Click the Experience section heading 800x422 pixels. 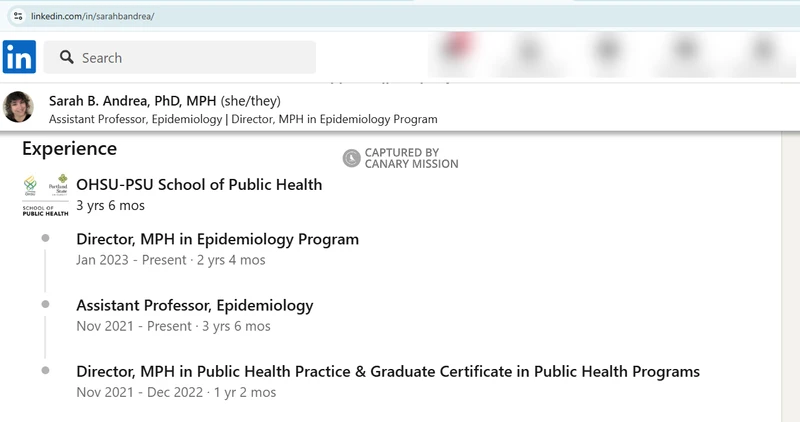tap(69, 149)
